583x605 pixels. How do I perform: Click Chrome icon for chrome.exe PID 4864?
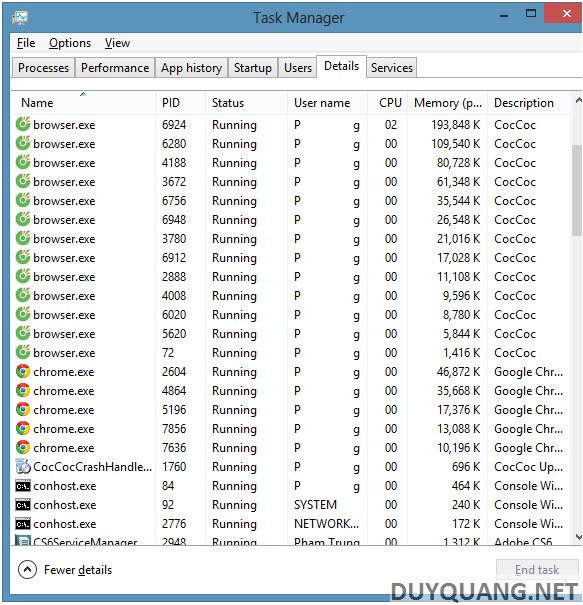pos(23,390)
